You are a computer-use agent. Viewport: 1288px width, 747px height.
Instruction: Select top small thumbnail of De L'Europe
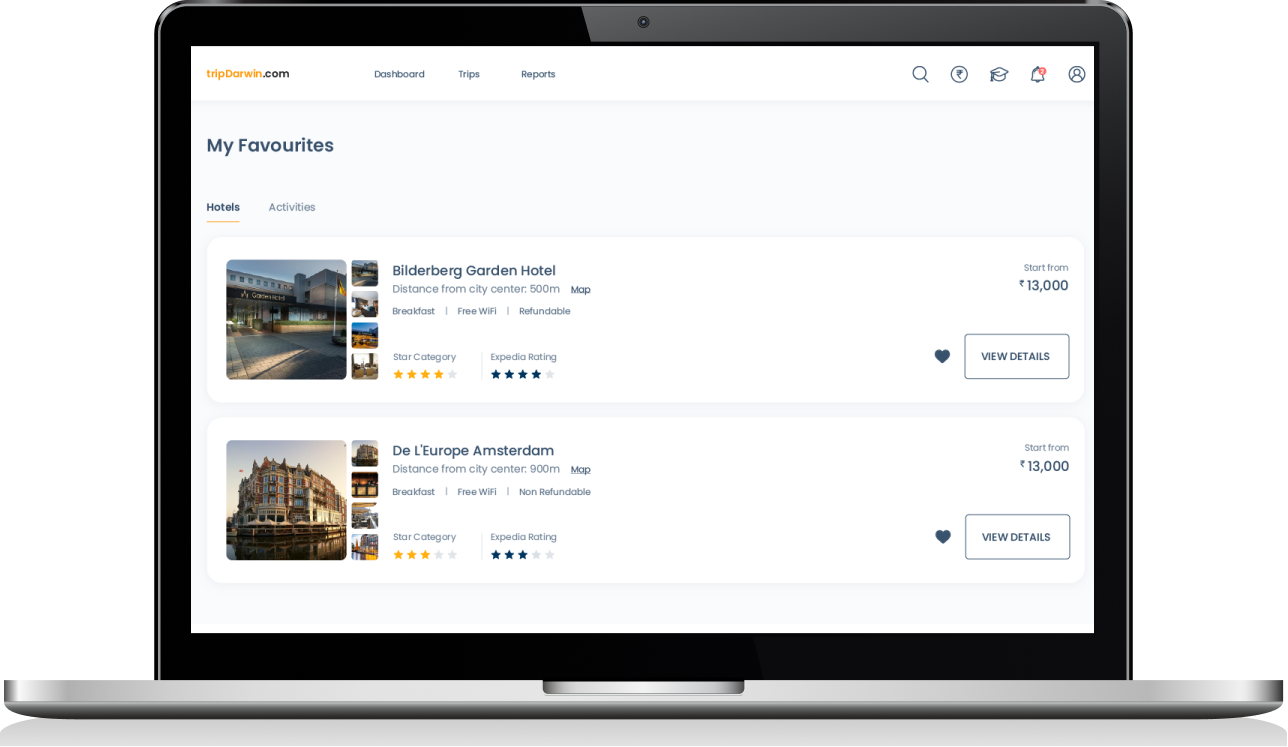(365, 453)
